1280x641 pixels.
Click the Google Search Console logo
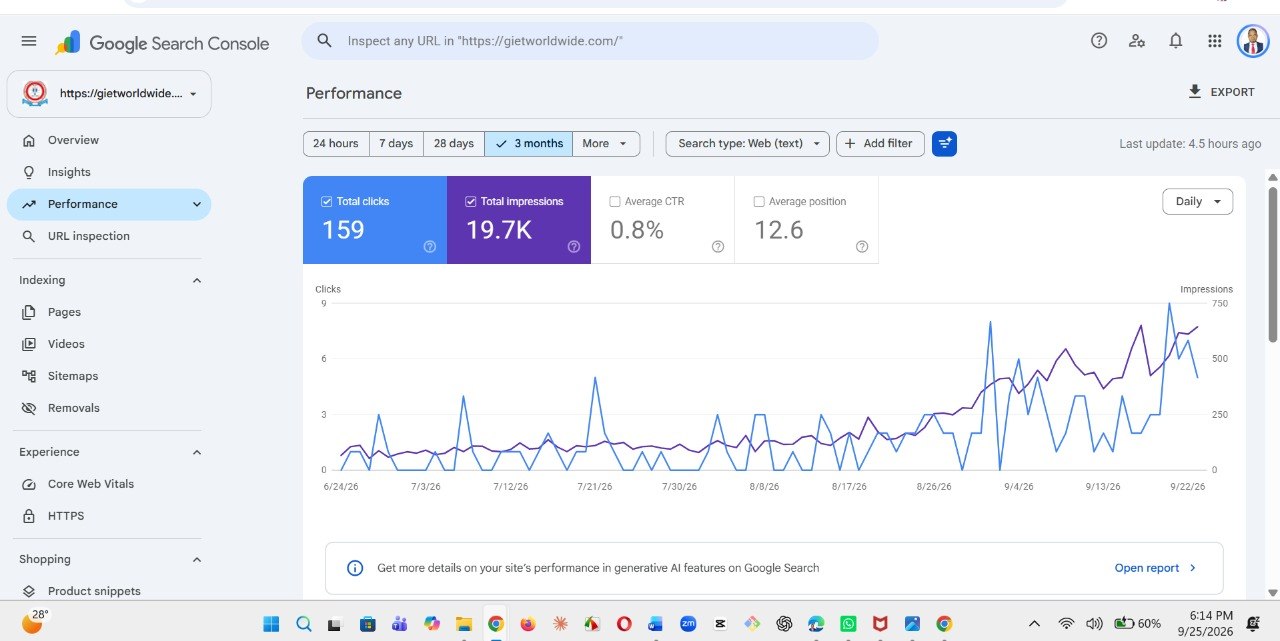pos(162,43)
